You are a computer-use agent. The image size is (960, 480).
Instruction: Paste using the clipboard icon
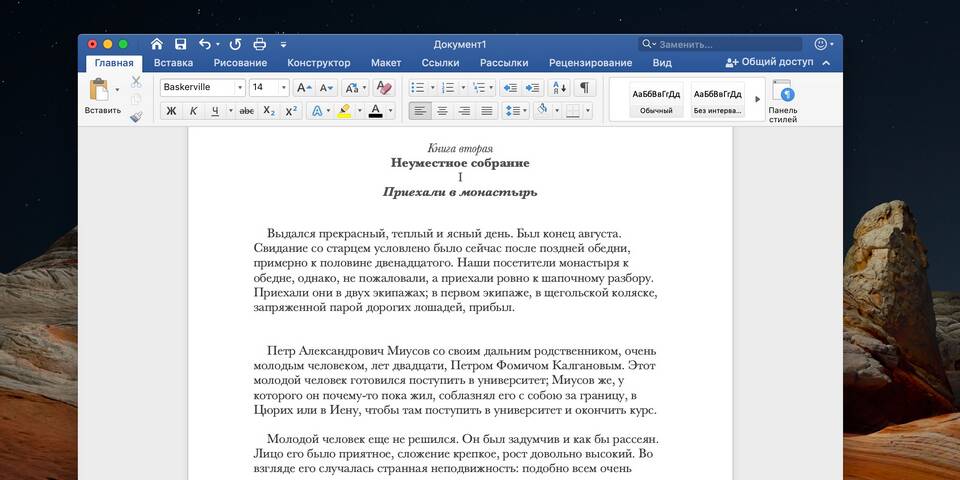click(x=99, y=89)
